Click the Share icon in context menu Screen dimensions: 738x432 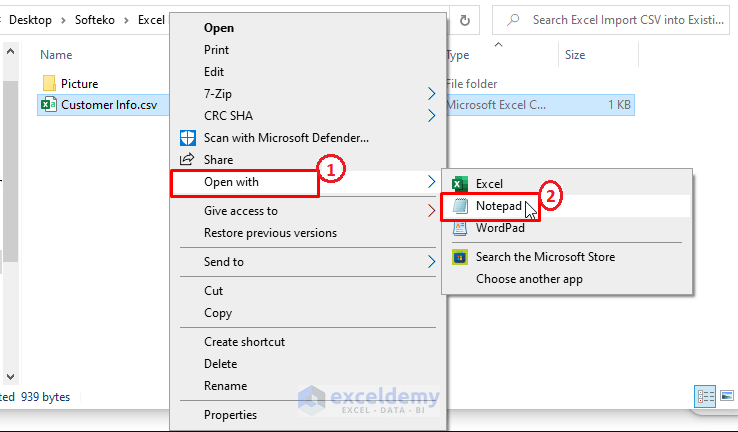click(x=186, y=159)
